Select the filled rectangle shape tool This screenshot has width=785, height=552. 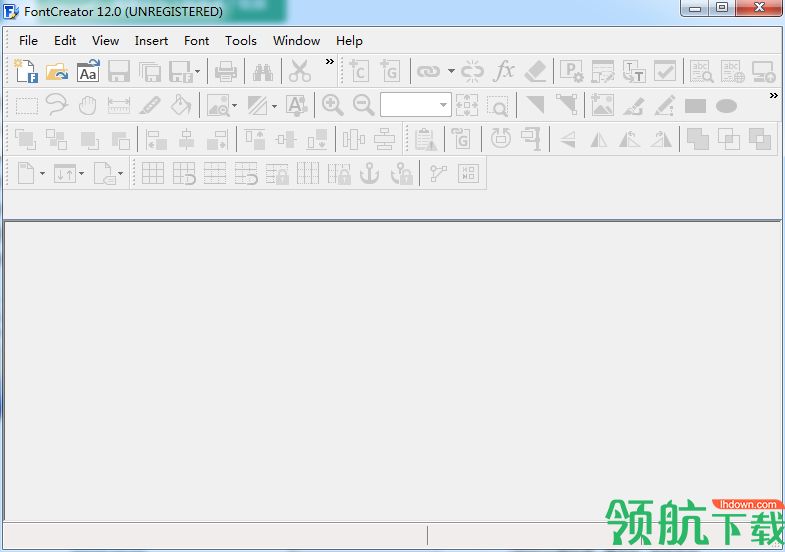(x=695, y=106)
